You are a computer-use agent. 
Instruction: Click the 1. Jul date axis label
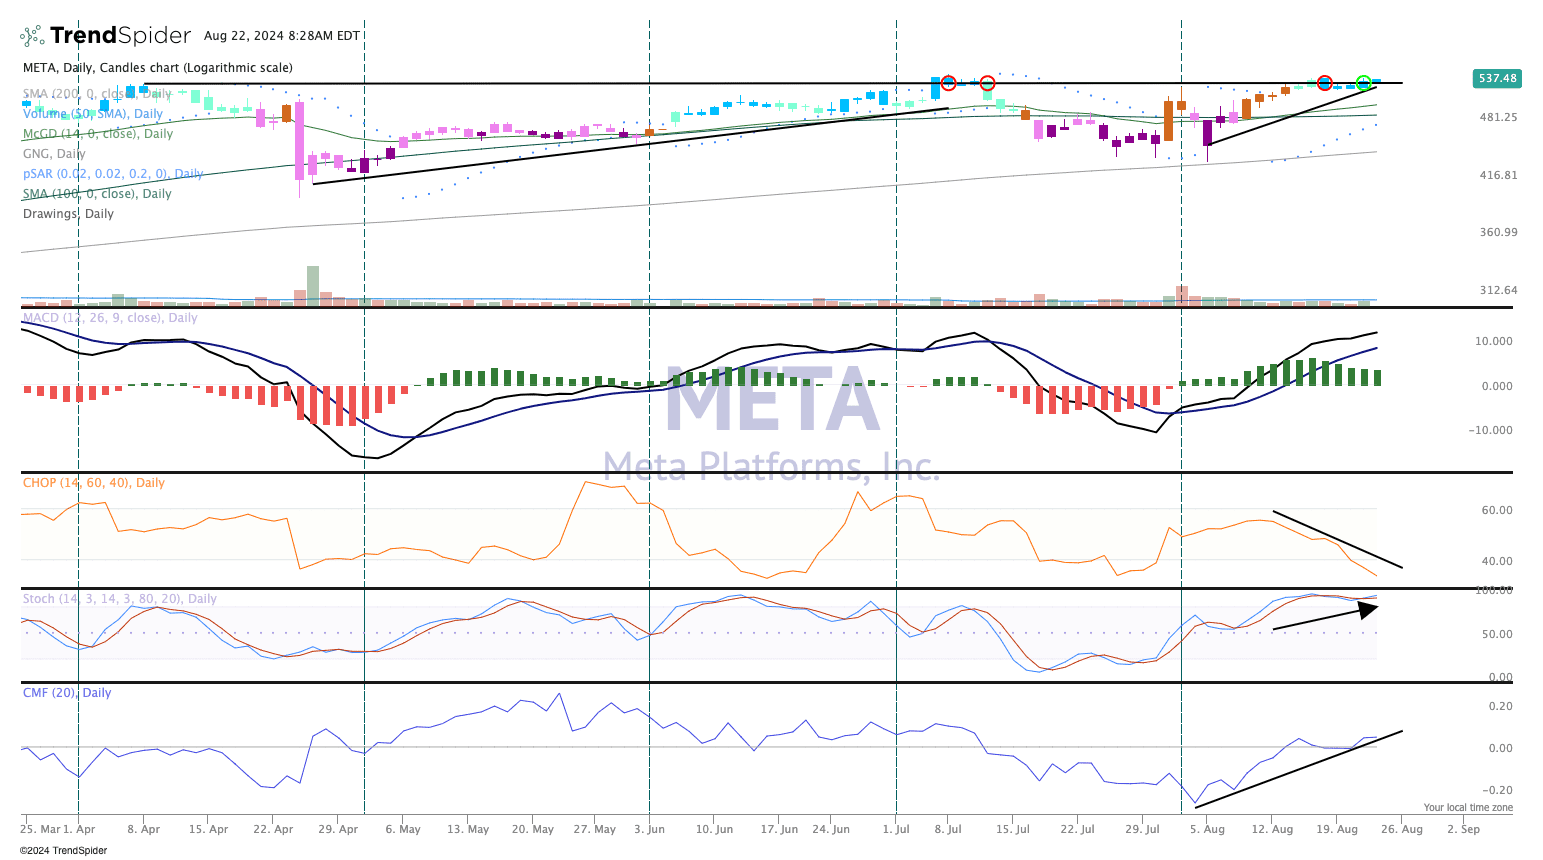tap(896, 829)
